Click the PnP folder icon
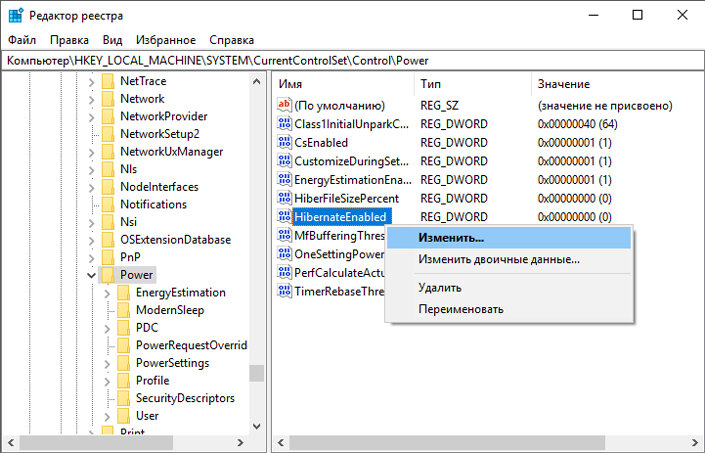This screenshot has width=705, height=453. tap(108, 257)
